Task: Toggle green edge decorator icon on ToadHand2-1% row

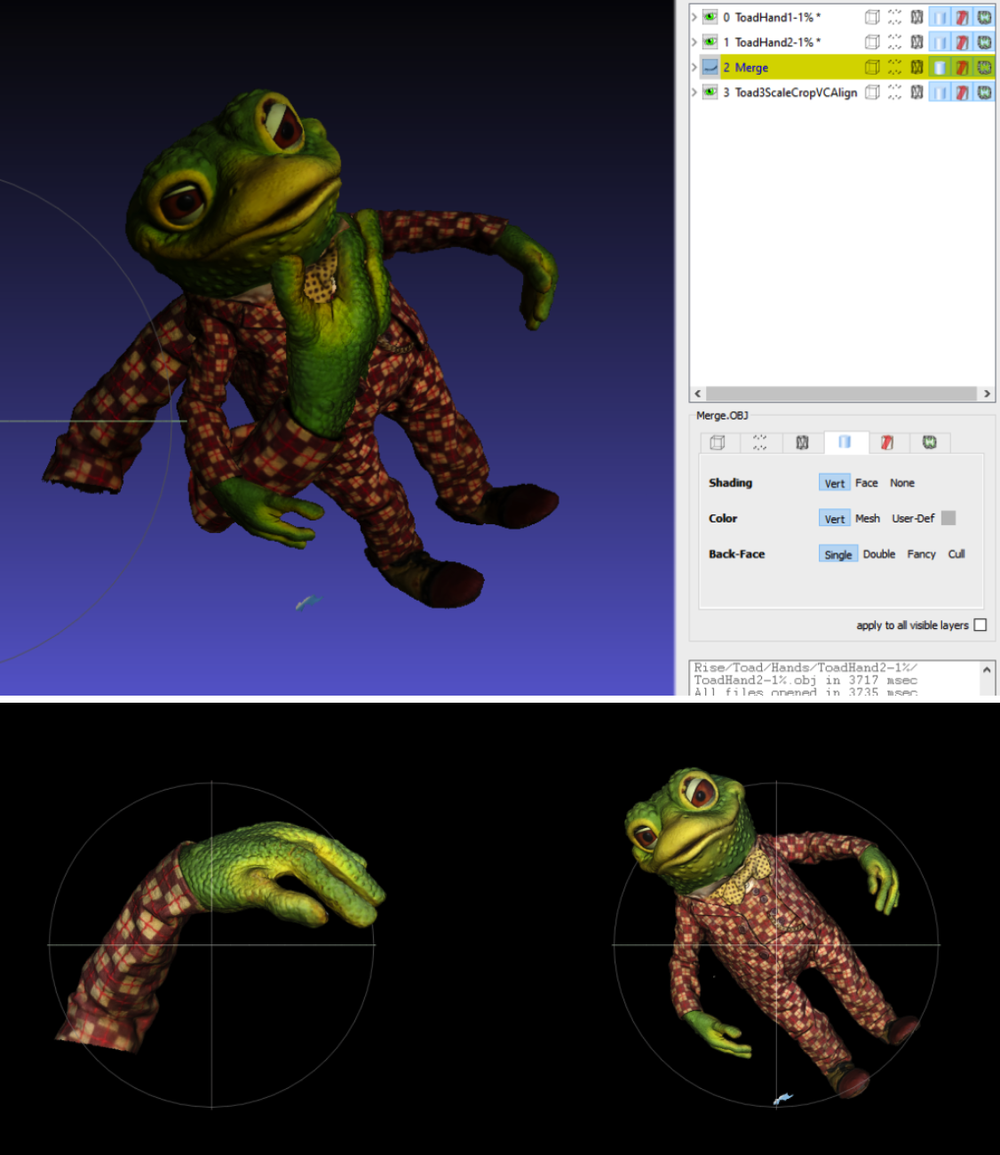Action: [x=984, y=42]
